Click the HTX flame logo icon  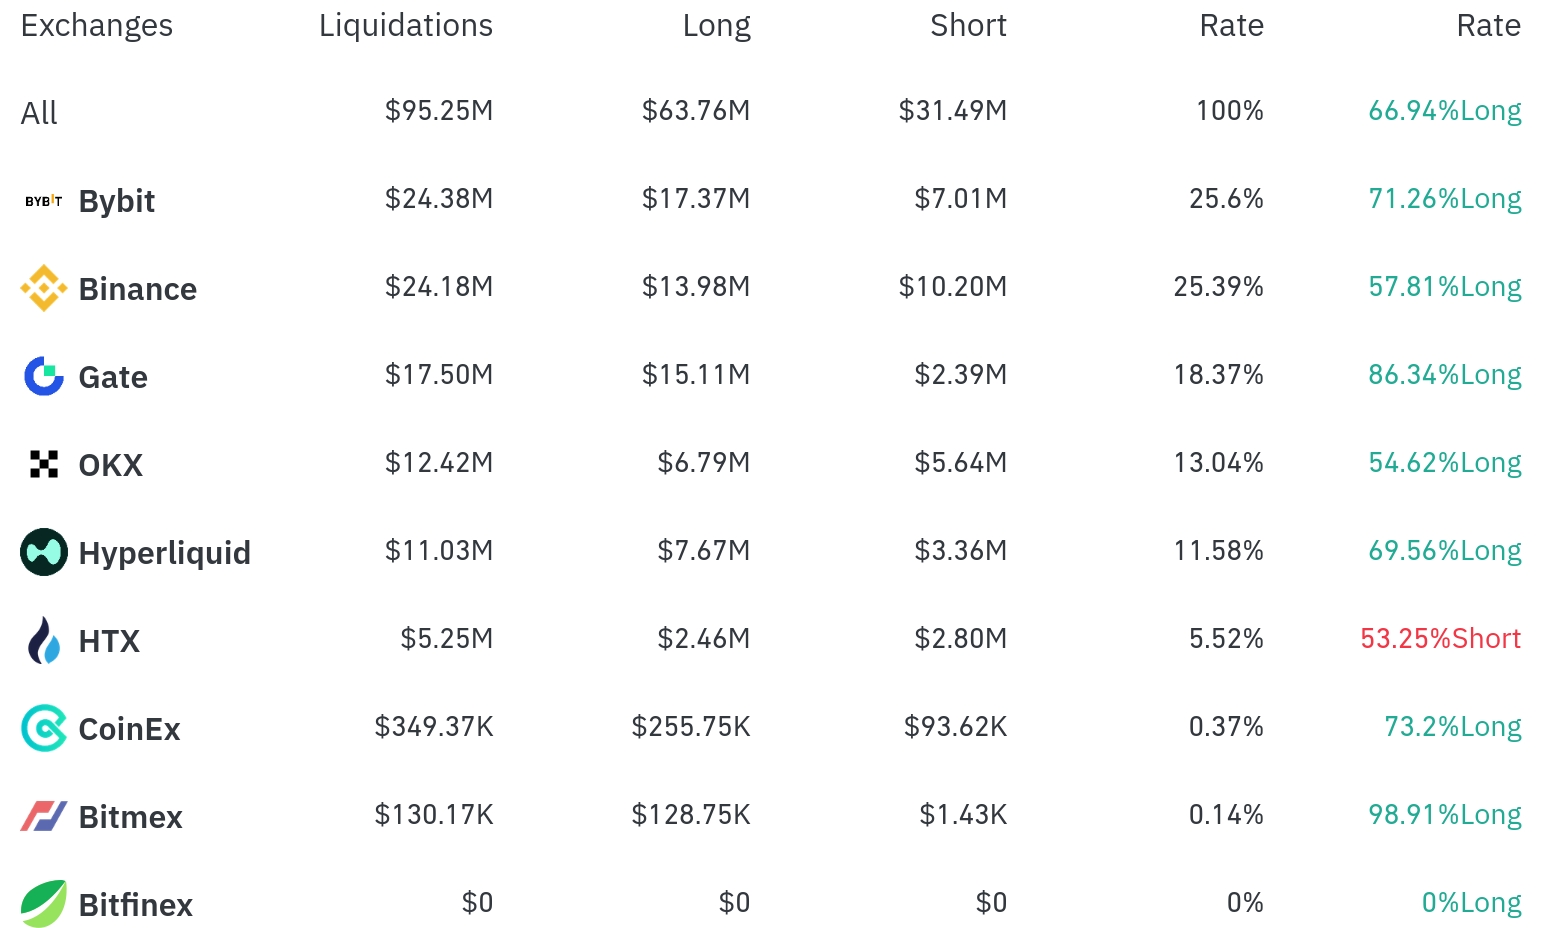43,641
